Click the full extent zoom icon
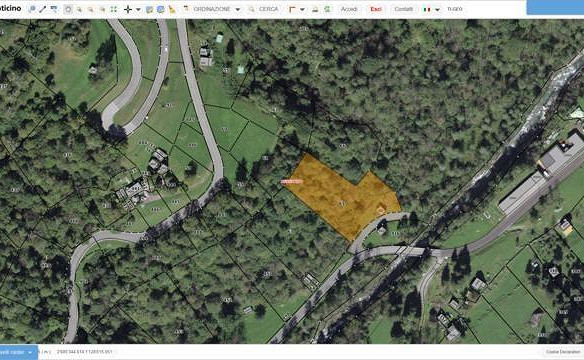This screenshot has height=360, width=584. (113, 9)
